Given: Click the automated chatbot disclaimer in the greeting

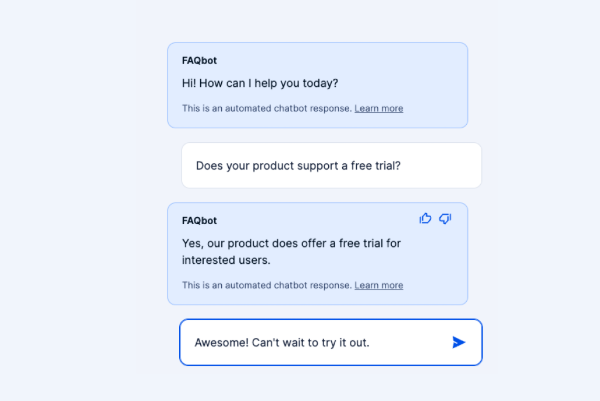Looking at the screenshot, I should (x=267, y=108).
